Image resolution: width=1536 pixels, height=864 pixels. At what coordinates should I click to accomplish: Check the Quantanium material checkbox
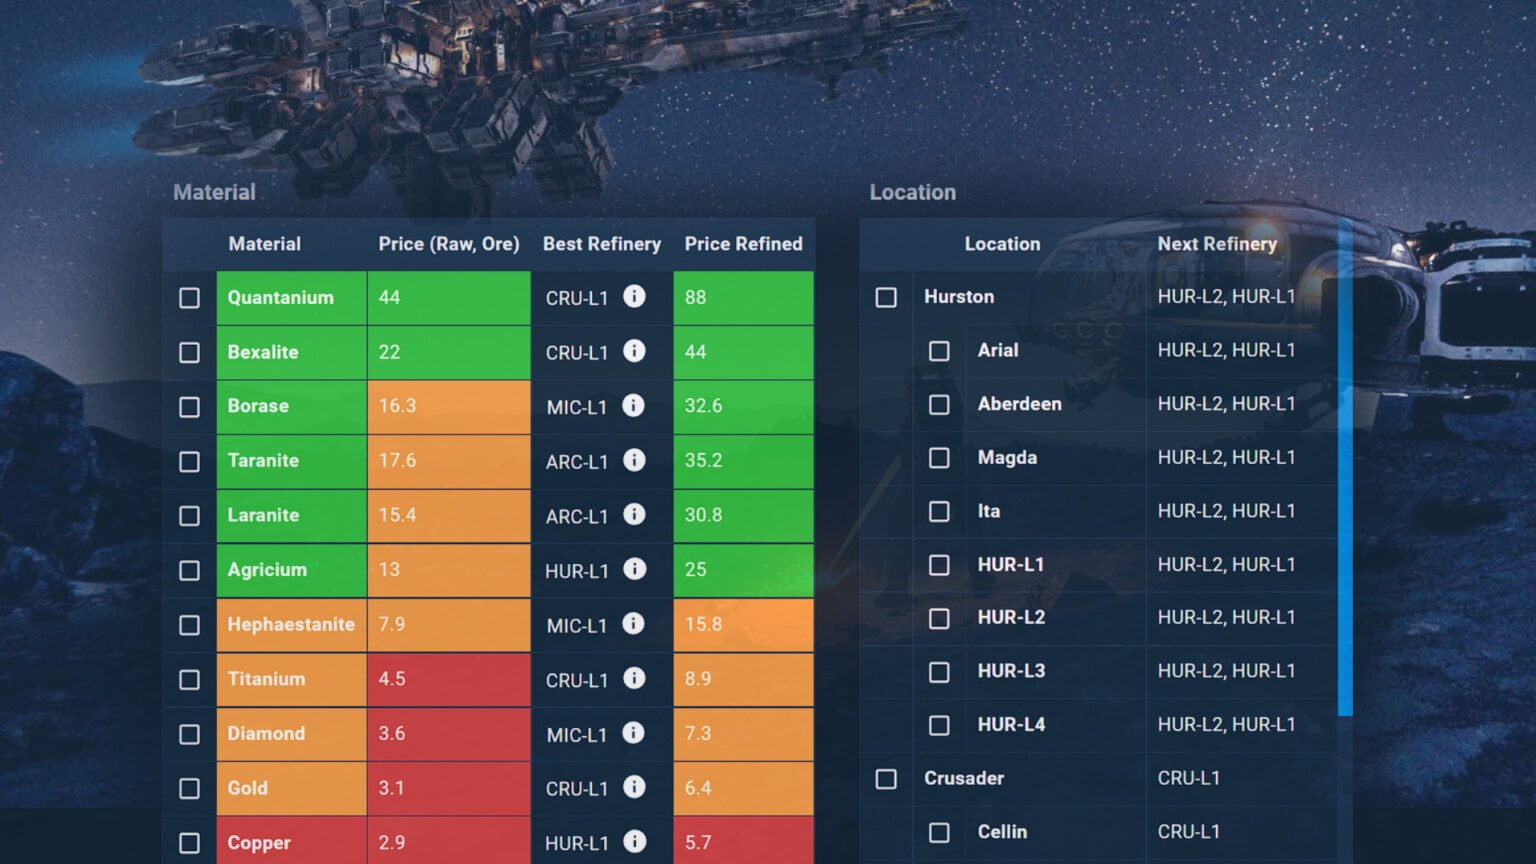tap(189, 297)
